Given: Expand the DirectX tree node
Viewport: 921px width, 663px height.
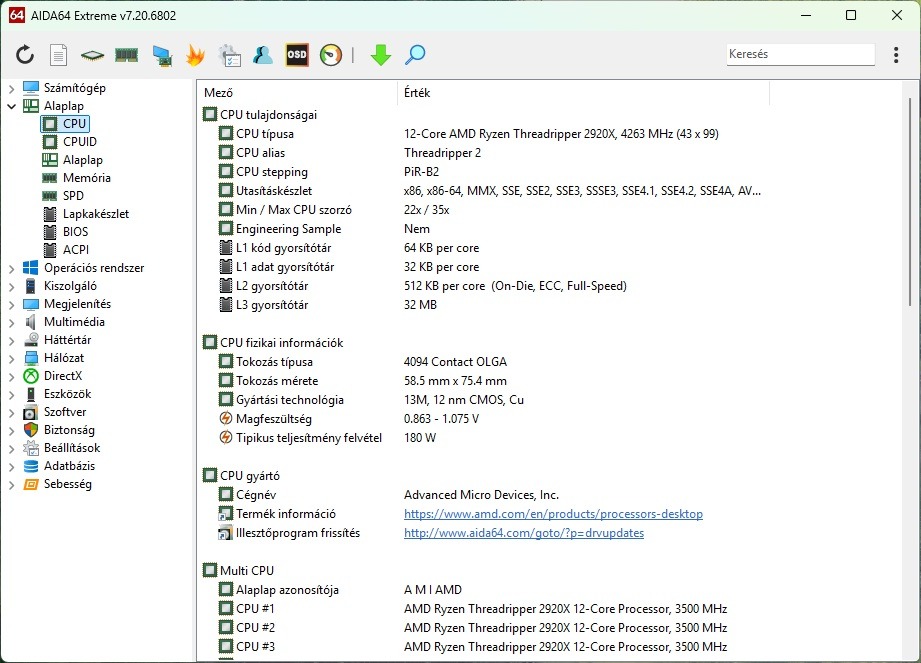Looking at the screenshot, I should point(11,376).
